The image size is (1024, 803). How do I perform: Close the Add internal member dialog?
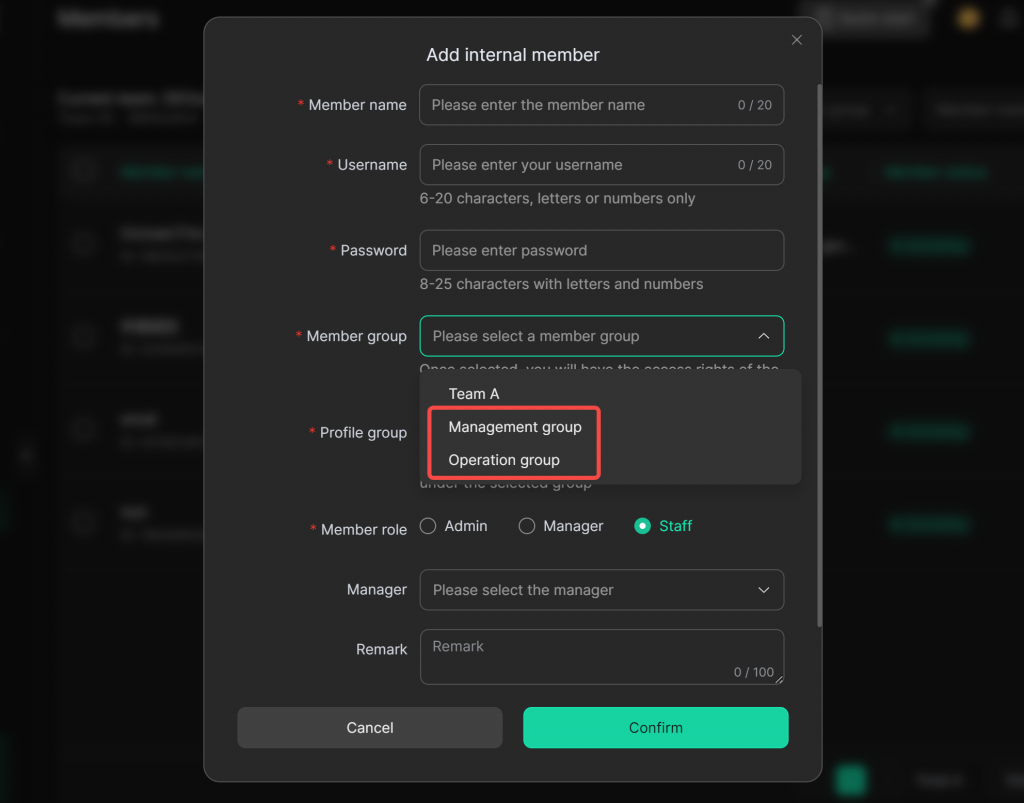[797, 40]
